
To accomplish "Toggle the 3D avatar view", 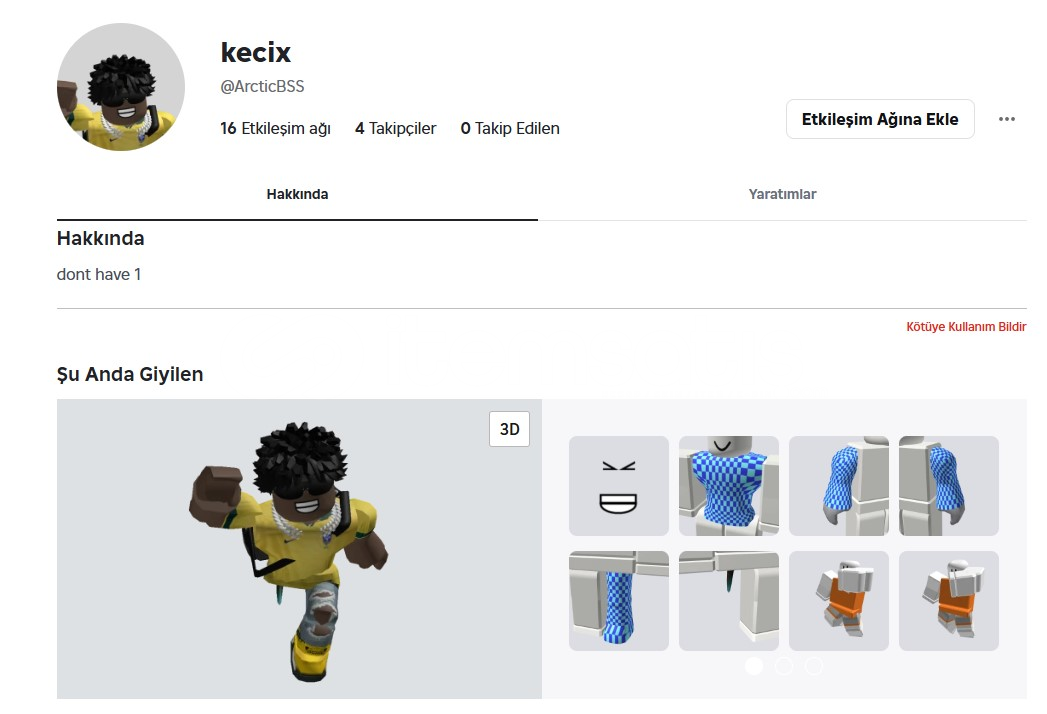I will click(x=509, y=429).
